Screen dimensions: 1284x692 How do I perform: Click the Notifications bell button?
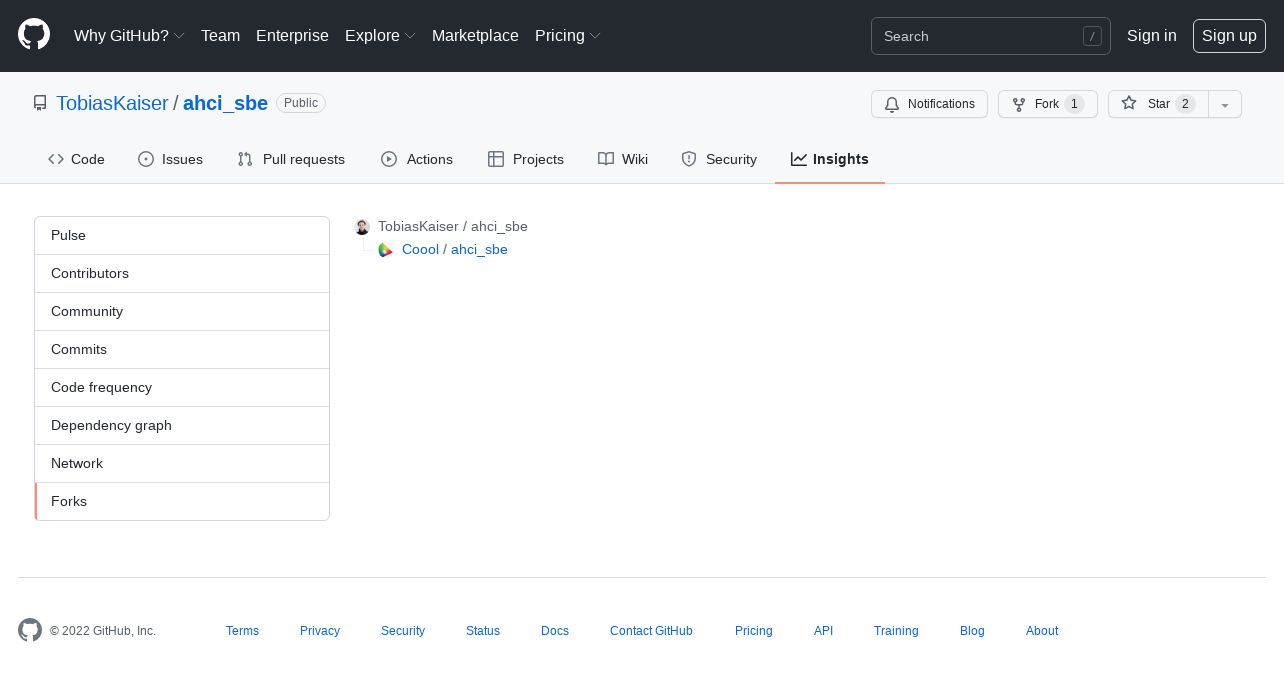929,104
